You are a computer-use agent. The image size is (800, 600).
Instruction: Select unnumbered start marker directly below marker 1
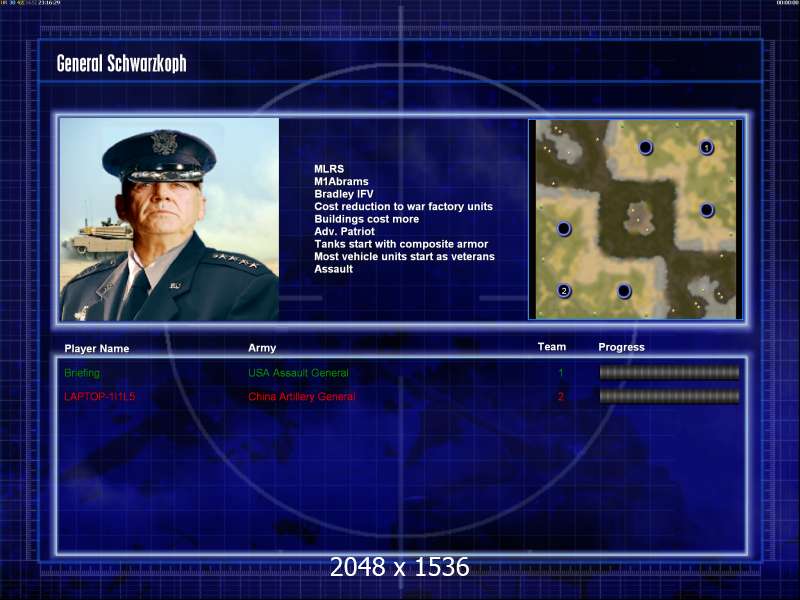(x=707, y=210)
